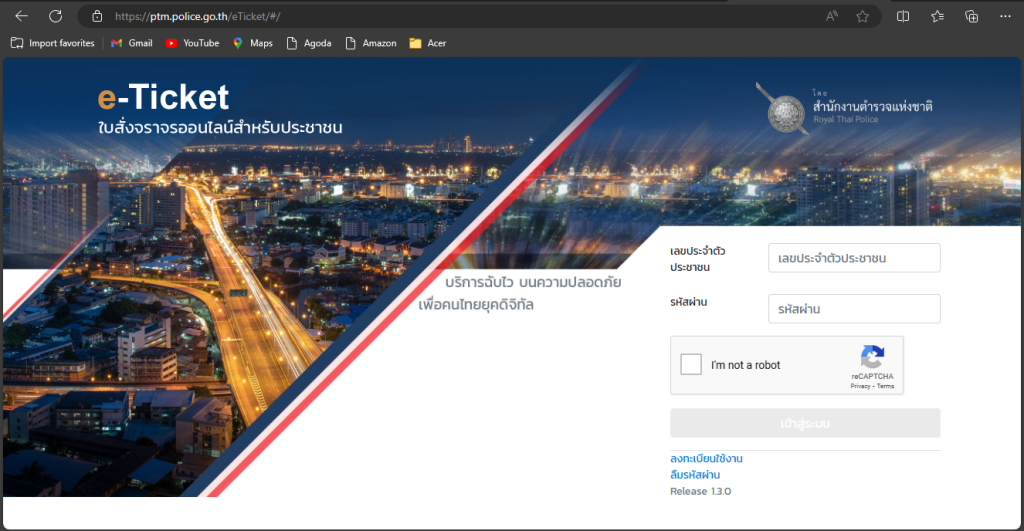Open the Gmail bookmark
Viewport: 1024px width, 531px height.
pyautogui.click(x=131, y=43)
